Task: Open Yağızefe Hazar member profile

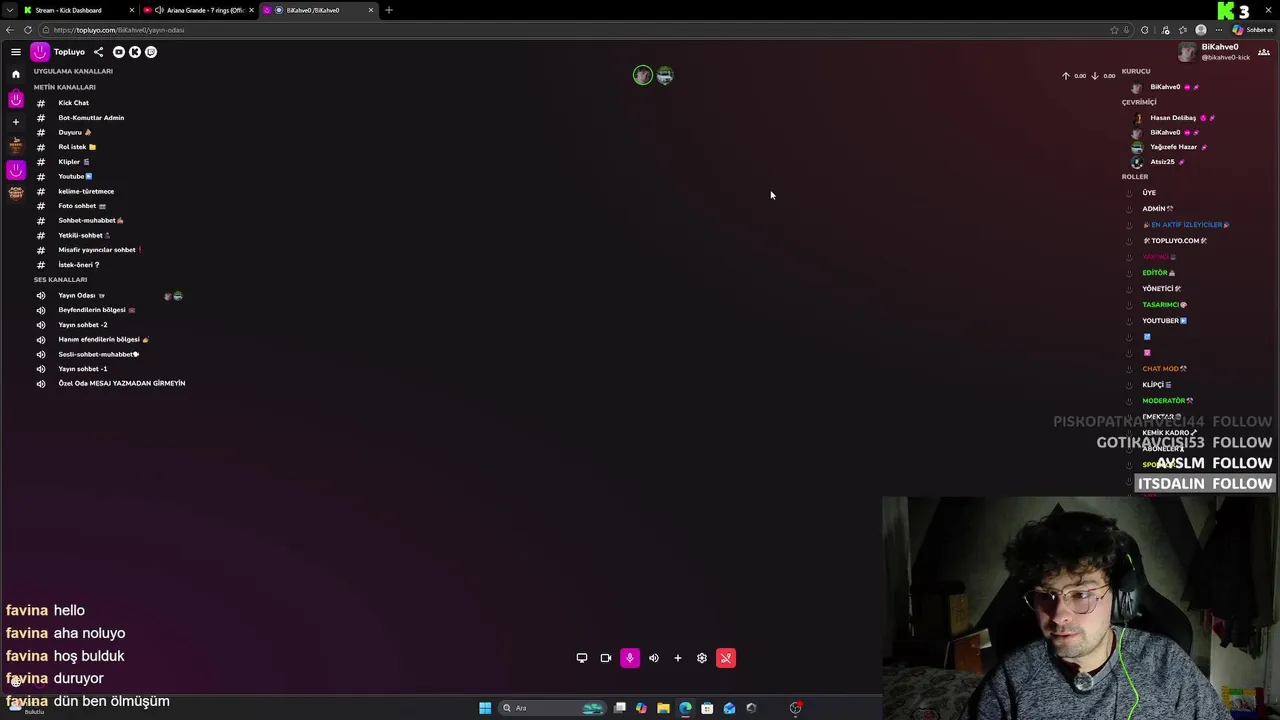Action: (x=1173, y=147)
